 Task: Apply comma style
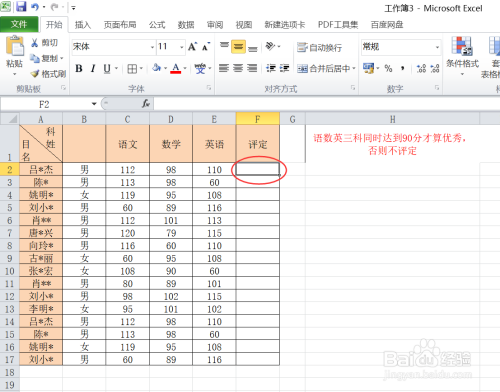point(403,69)
